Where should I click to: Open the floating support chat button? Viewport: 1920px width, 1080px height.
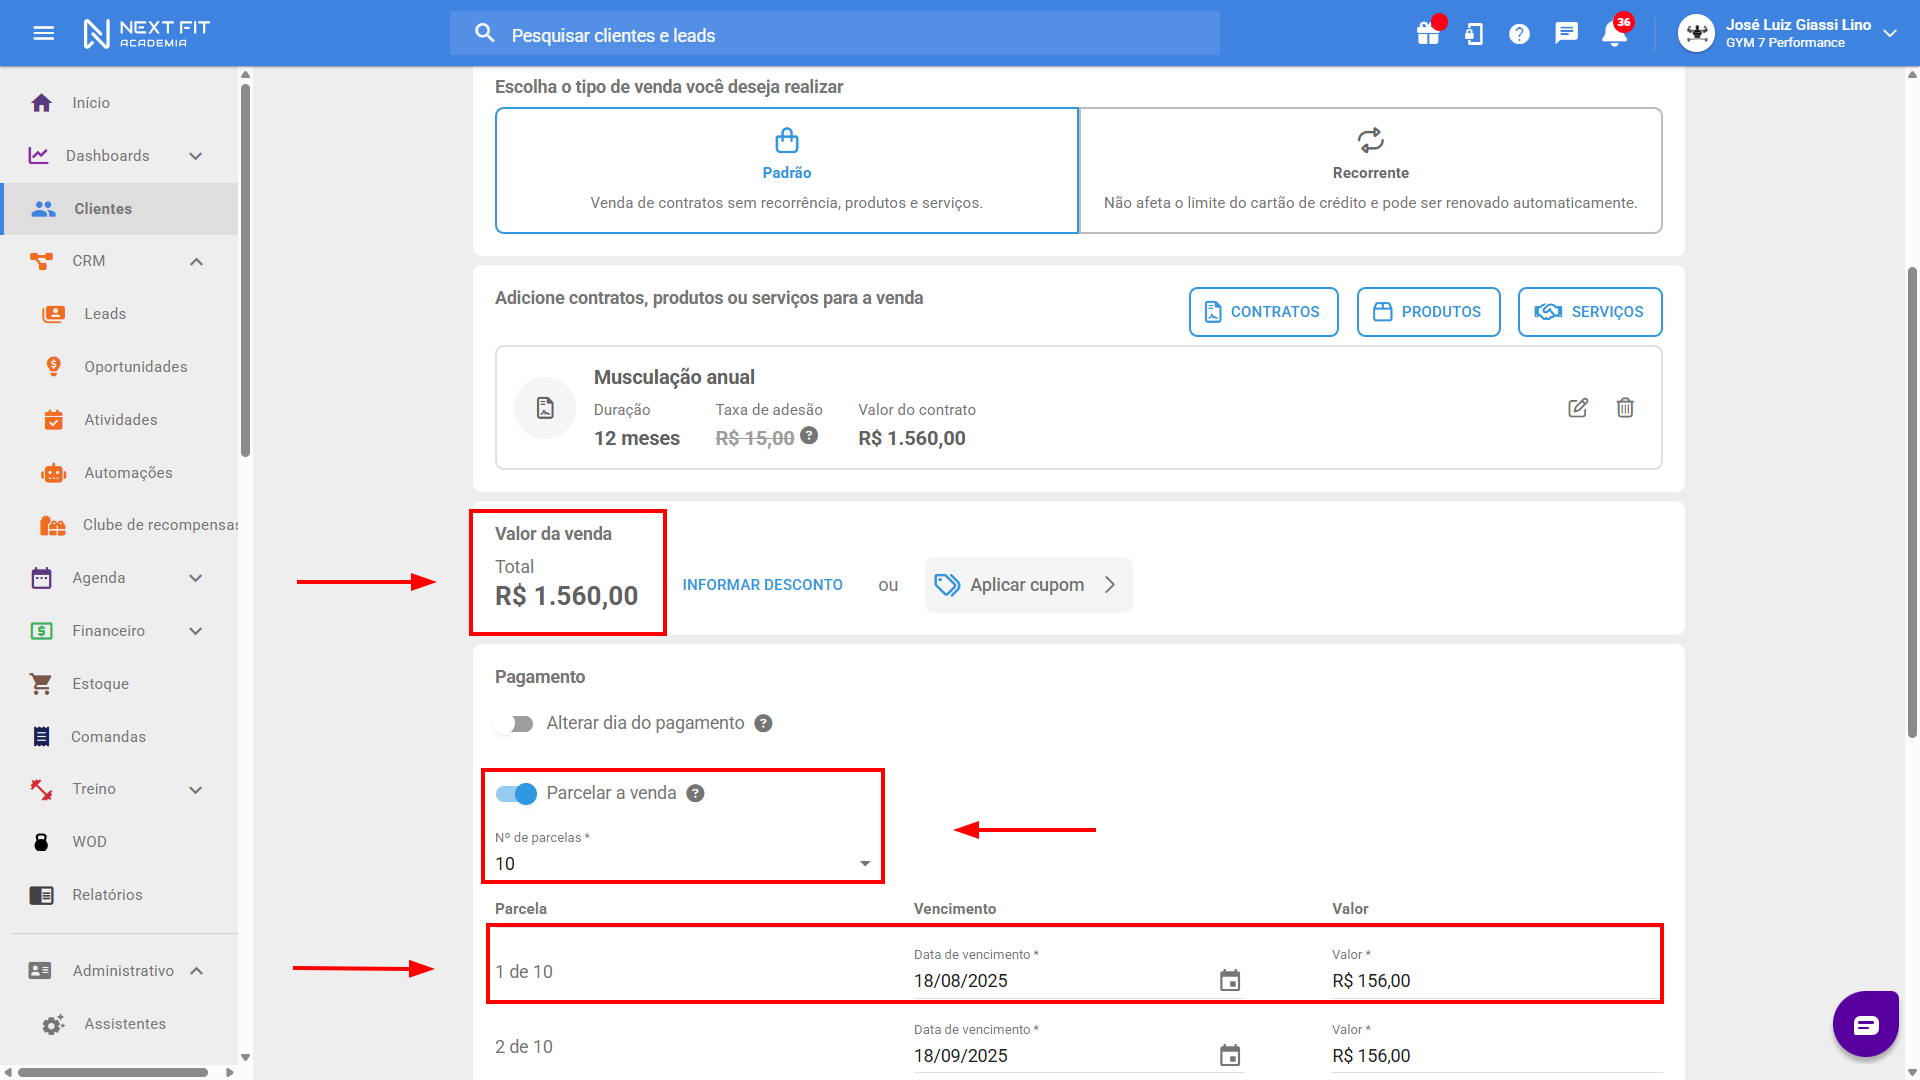coord(1865,1024)
